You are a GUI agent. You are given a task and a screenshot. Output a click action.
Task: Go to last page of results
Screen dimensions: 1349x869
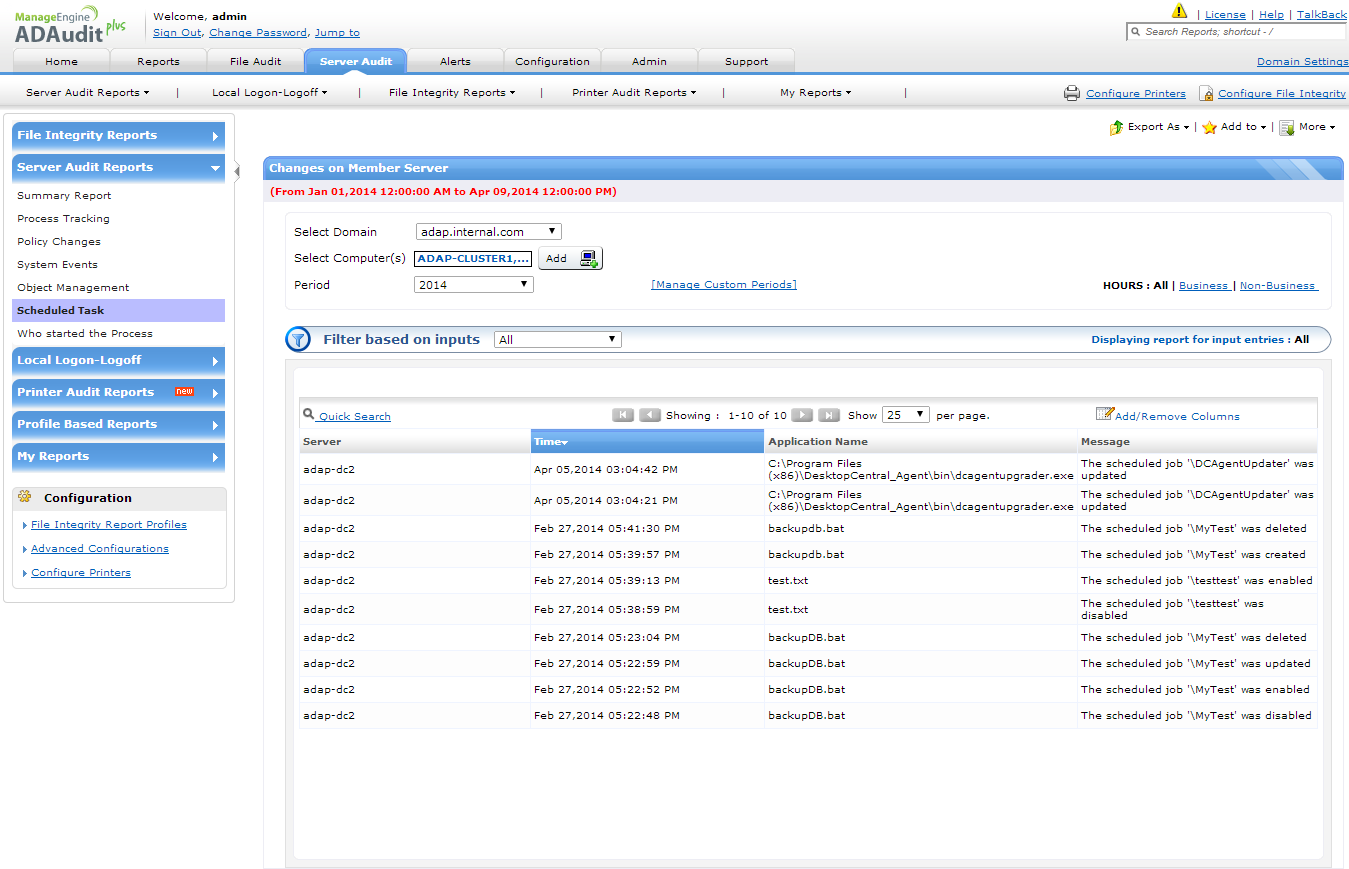point(829,415)
